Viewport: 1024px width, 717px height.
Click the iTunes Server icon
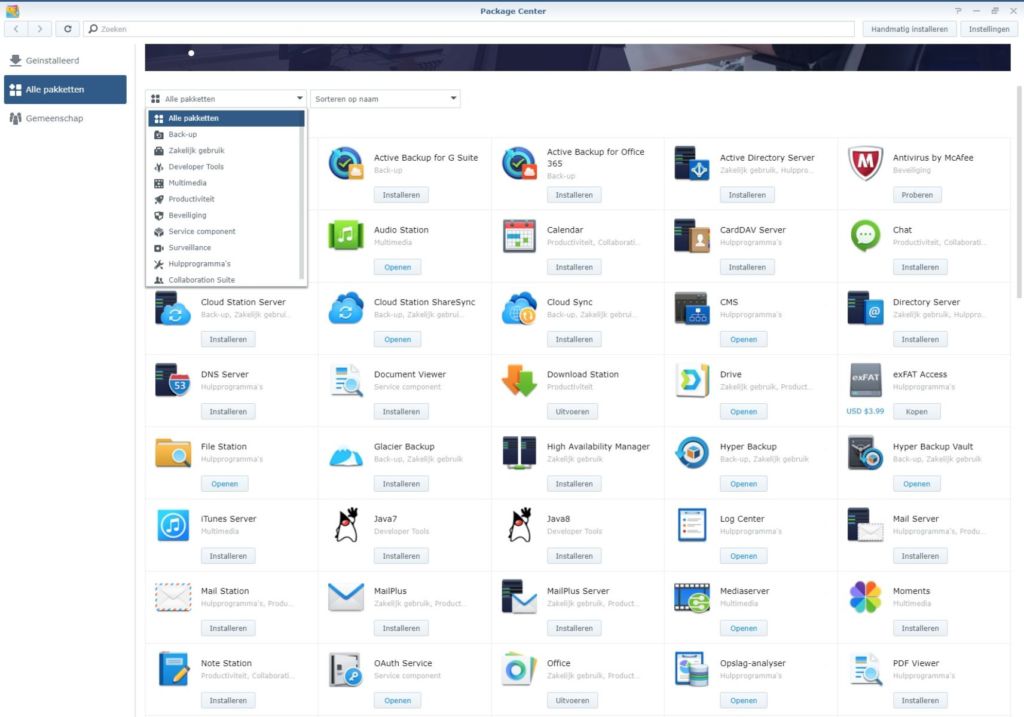coord(172,525)
